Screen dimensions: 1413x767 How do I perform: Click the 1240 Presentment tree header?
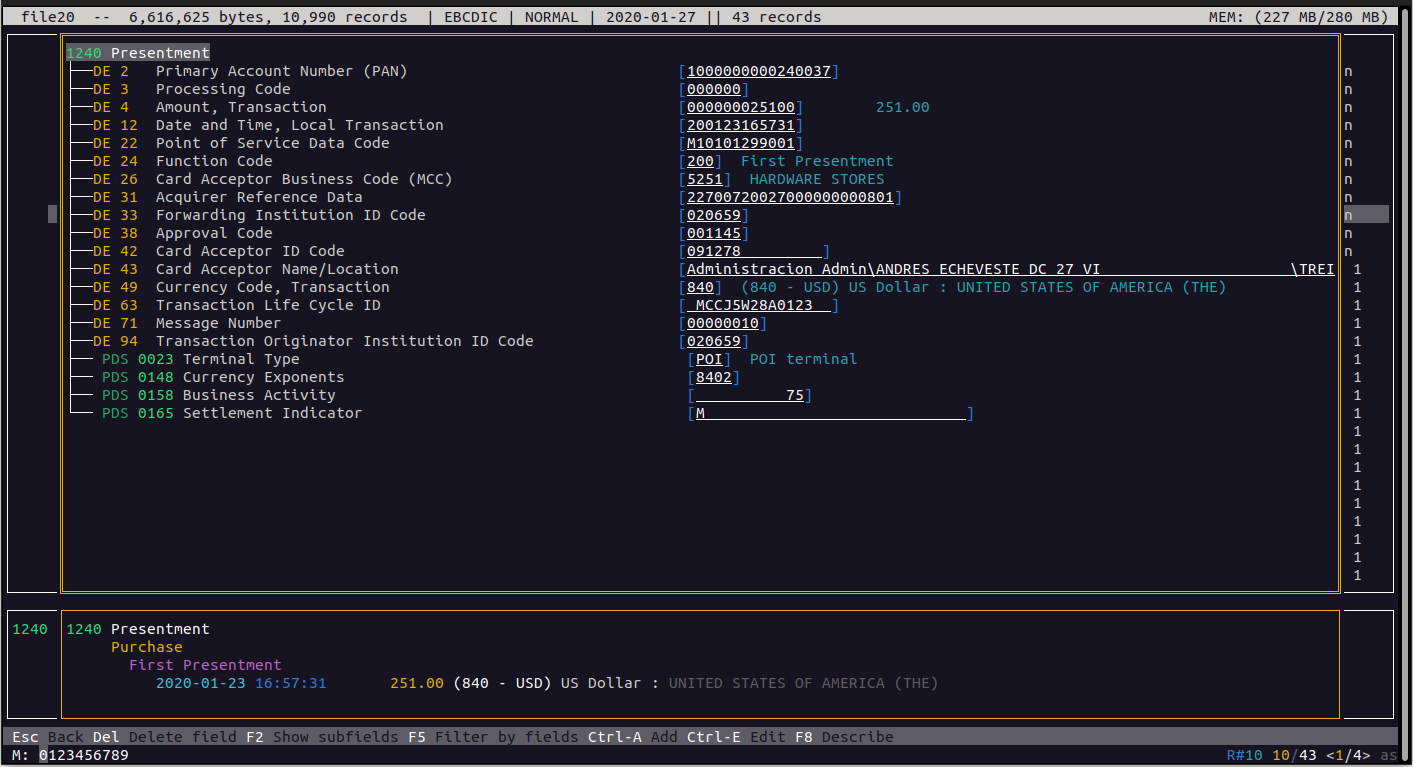coord(138,53)
